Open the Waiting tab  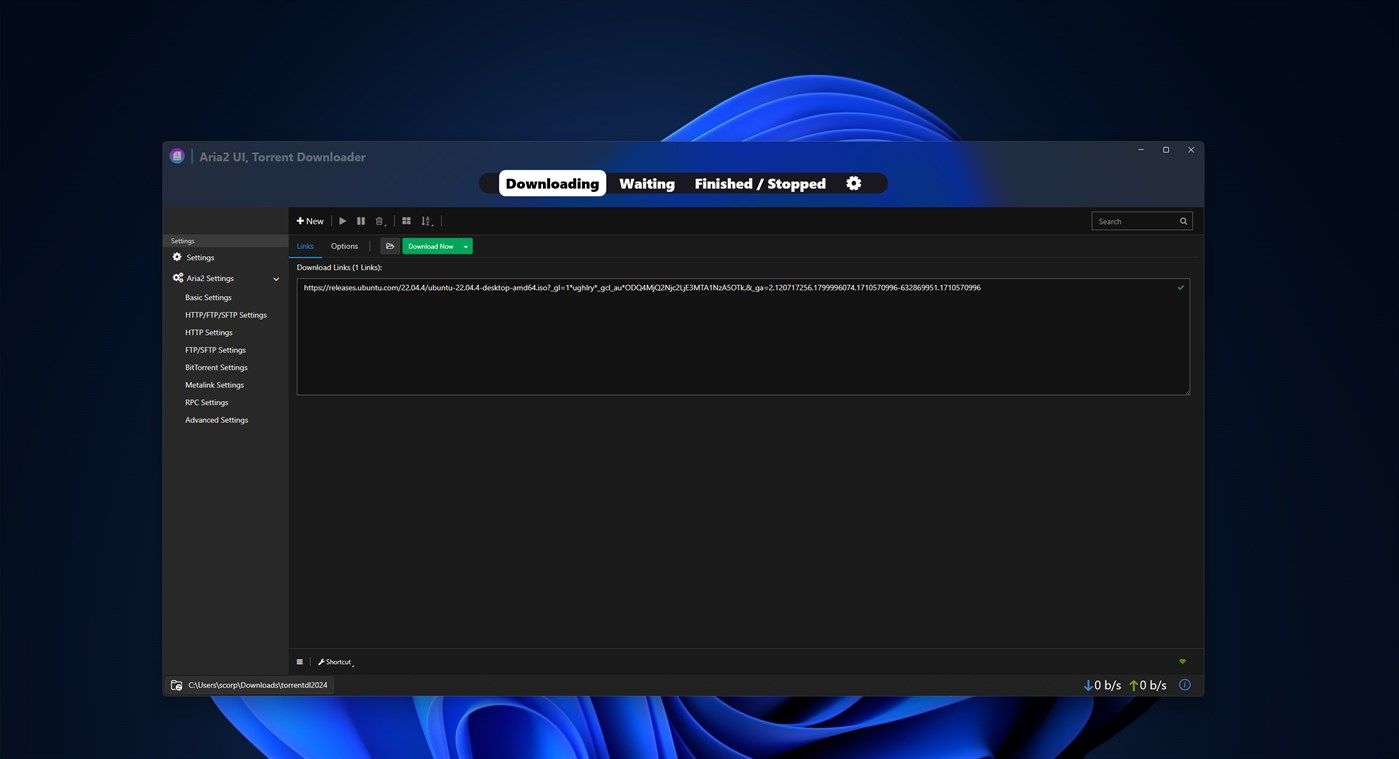coord(646,183)
